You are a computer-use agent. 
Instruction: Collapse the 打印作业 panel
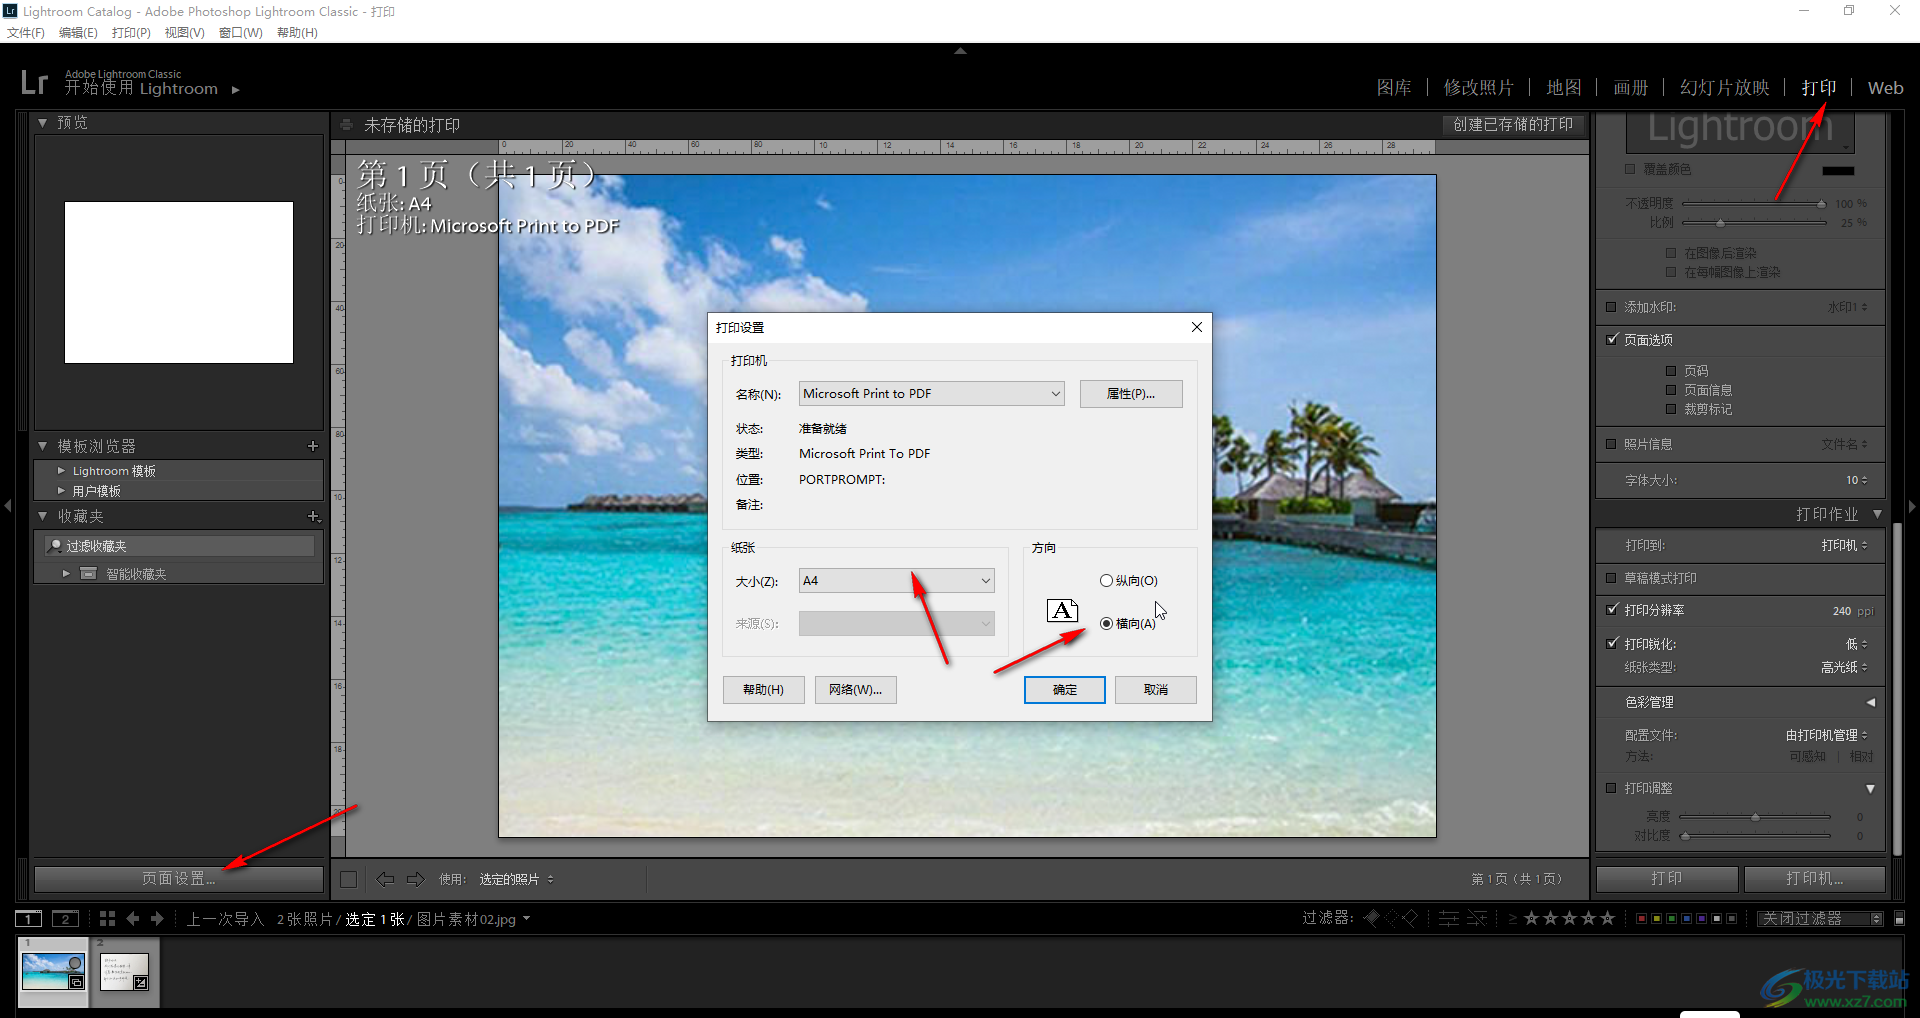click(1877, 514)
